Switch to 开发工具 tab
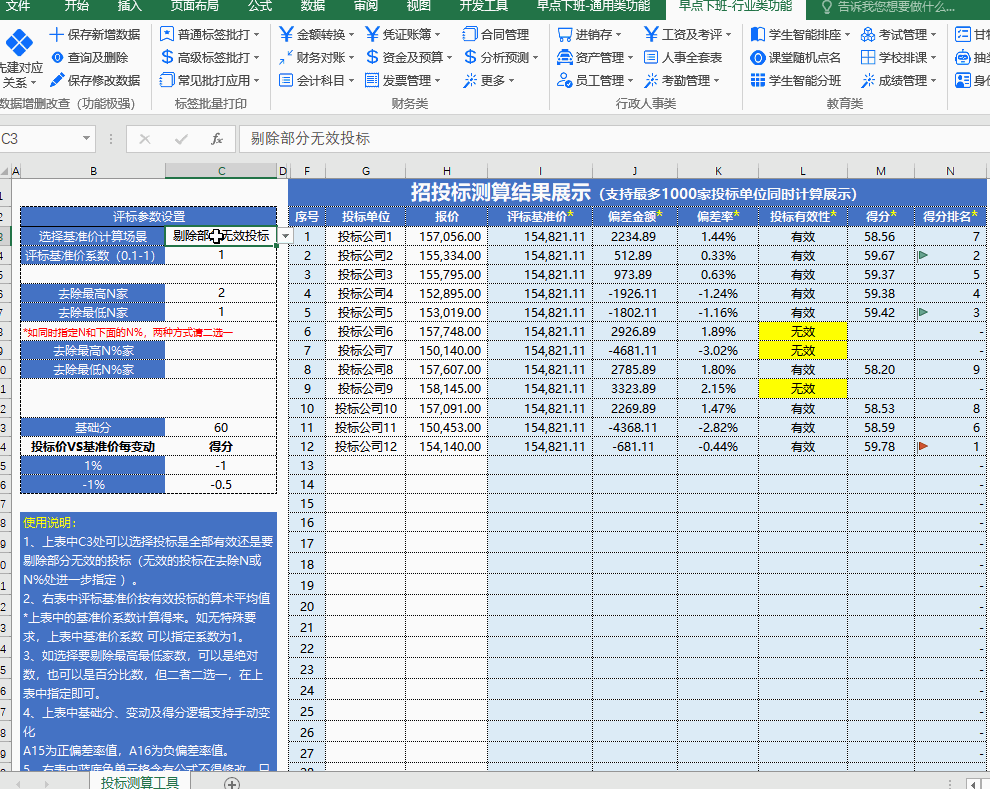 point(484,6)
